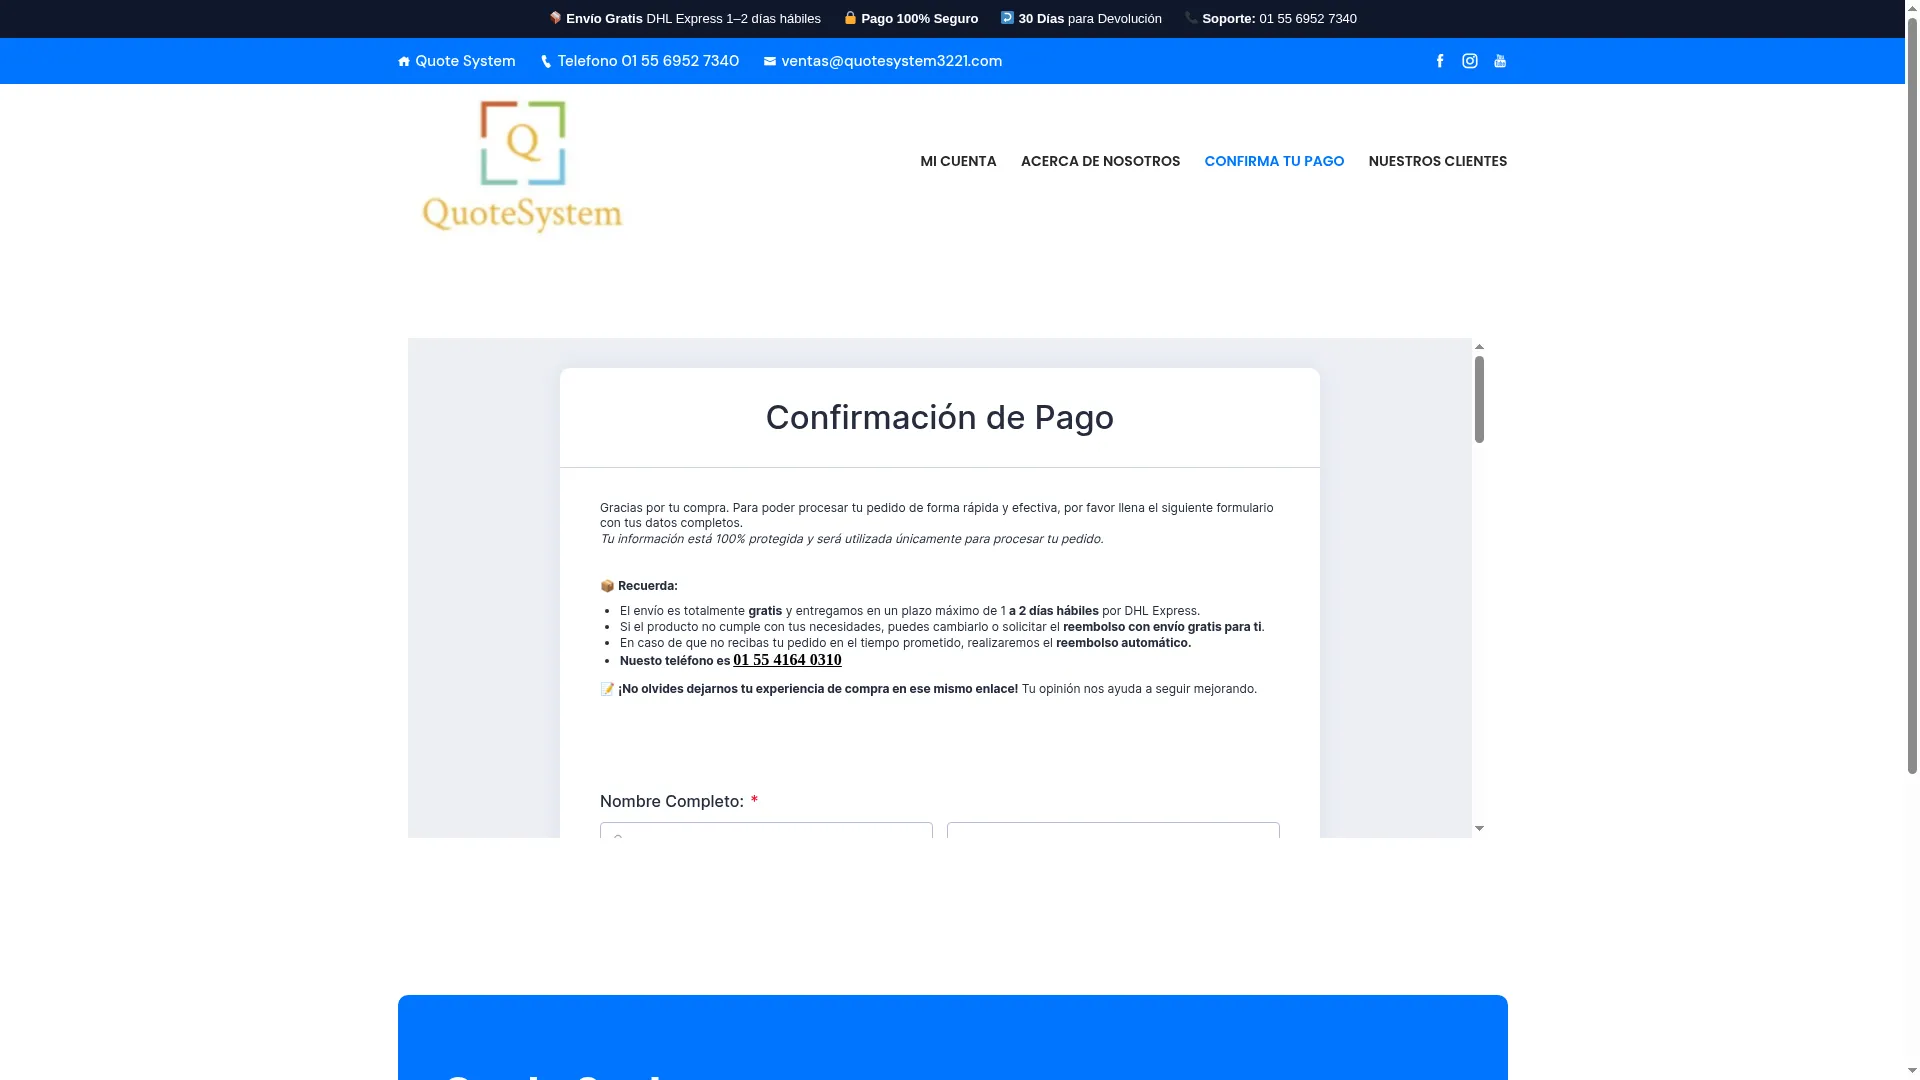The image size is (1920, 1080).
Task: Click the page scrollbar up arrow
Action: click(1912, 7)
